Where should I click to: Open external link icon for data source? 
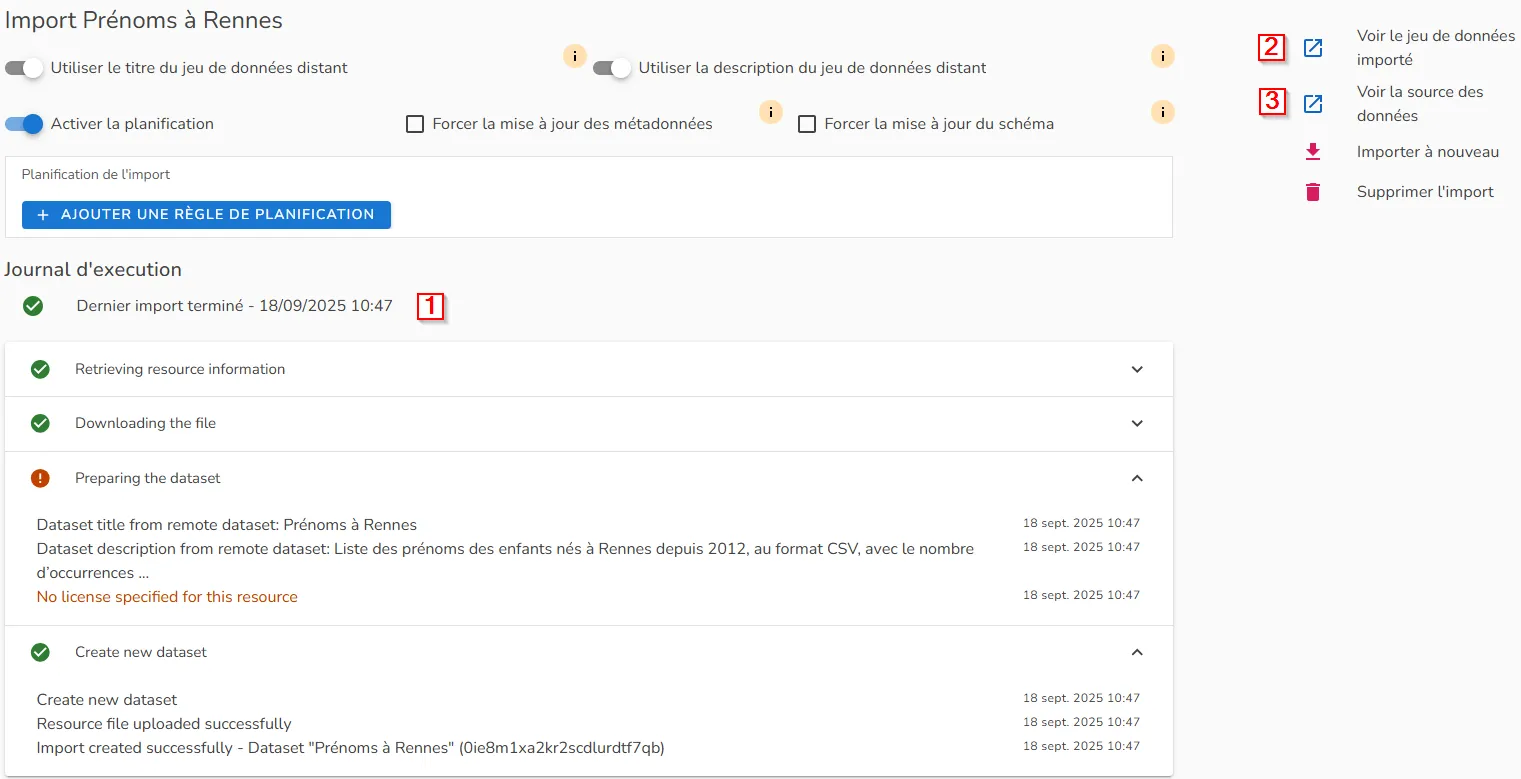pos(1313,104)
